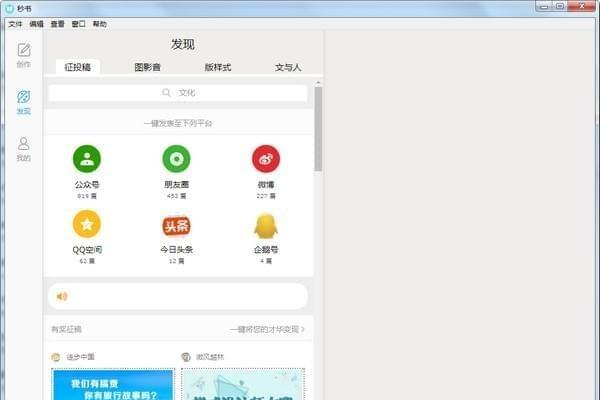
Task: Switch to the 文与人 tab
Action: pyautogui.click(x=288, y=67)
